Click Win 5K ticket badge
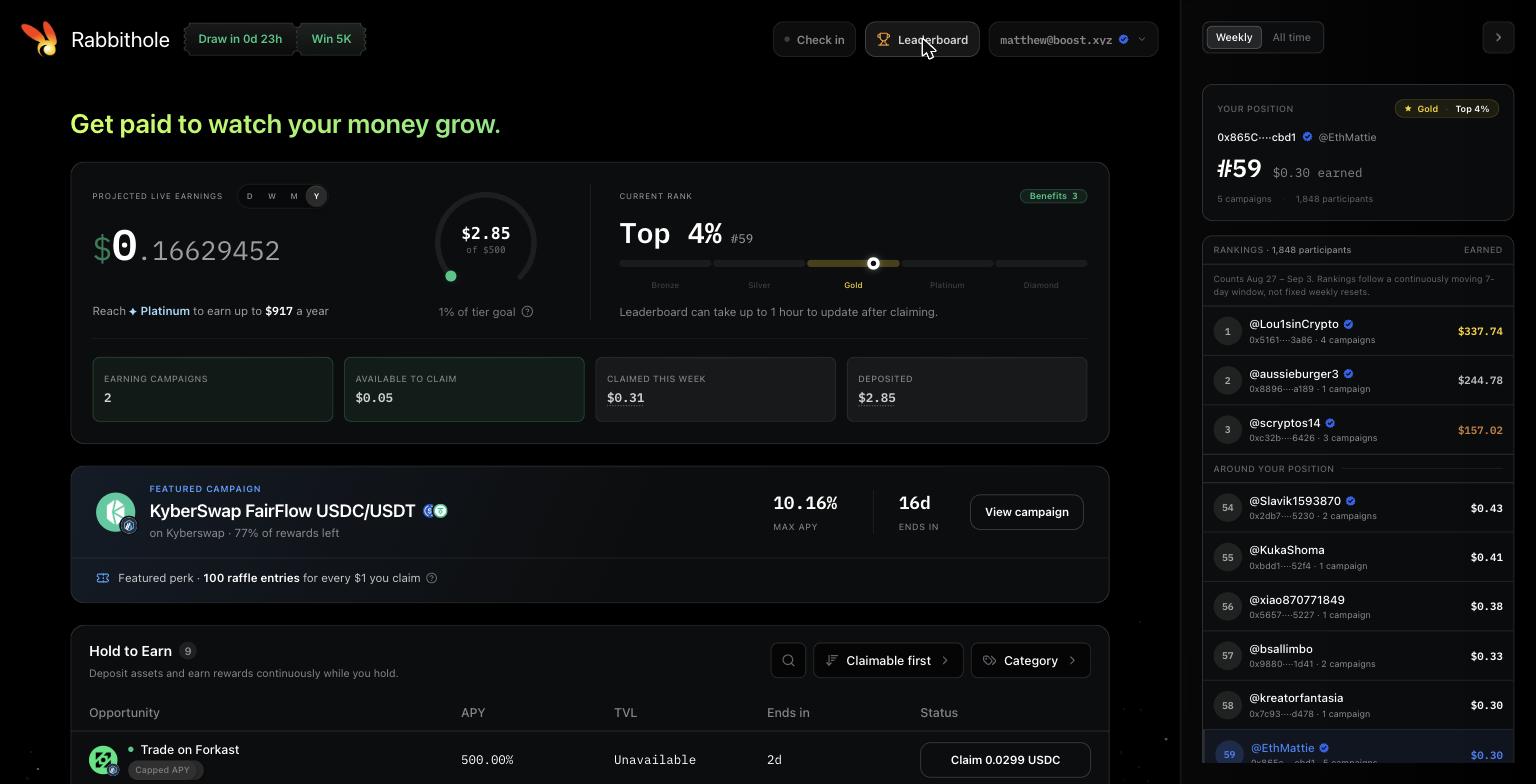The width and height of the screenshot is (1536, 784). pyautogui.click(x=331, y=40)
